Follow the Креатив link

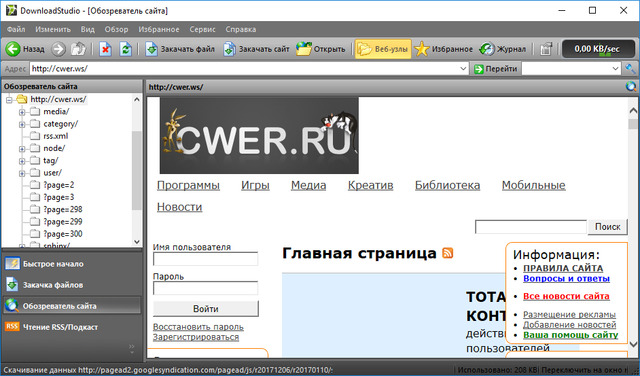pos(370,185)
